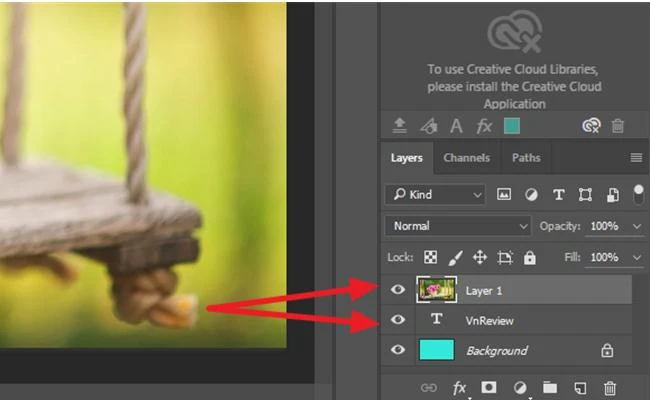Image resolution: width=650 pixels, height=400 pixels.
Task: Open the Kind filter type dropdown
Action: (x=435, y=194)
